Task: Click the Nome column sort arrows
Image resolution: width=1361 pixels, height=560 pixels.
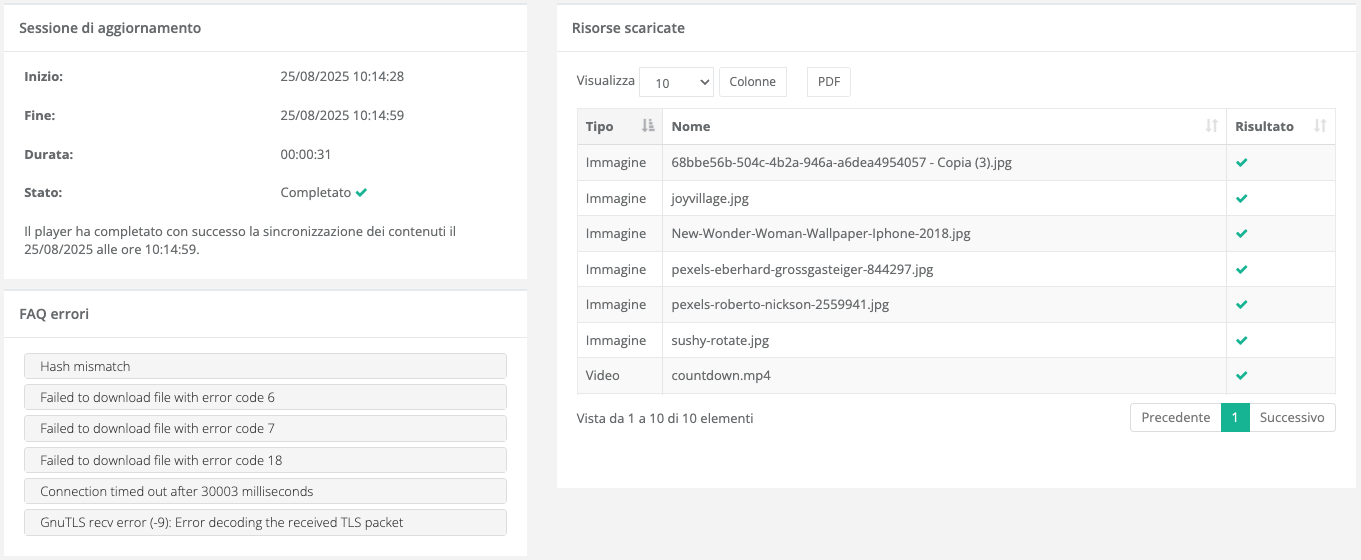Action: pos(1211,127)
